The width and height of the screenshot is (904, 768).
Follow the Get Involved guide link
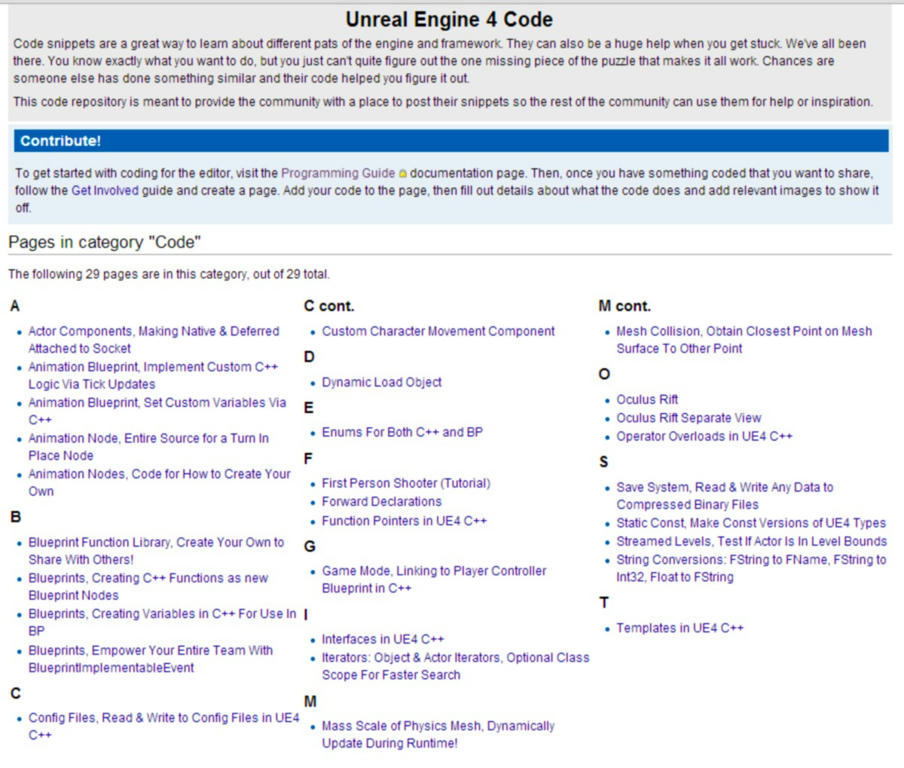click(x=105, y=190)
